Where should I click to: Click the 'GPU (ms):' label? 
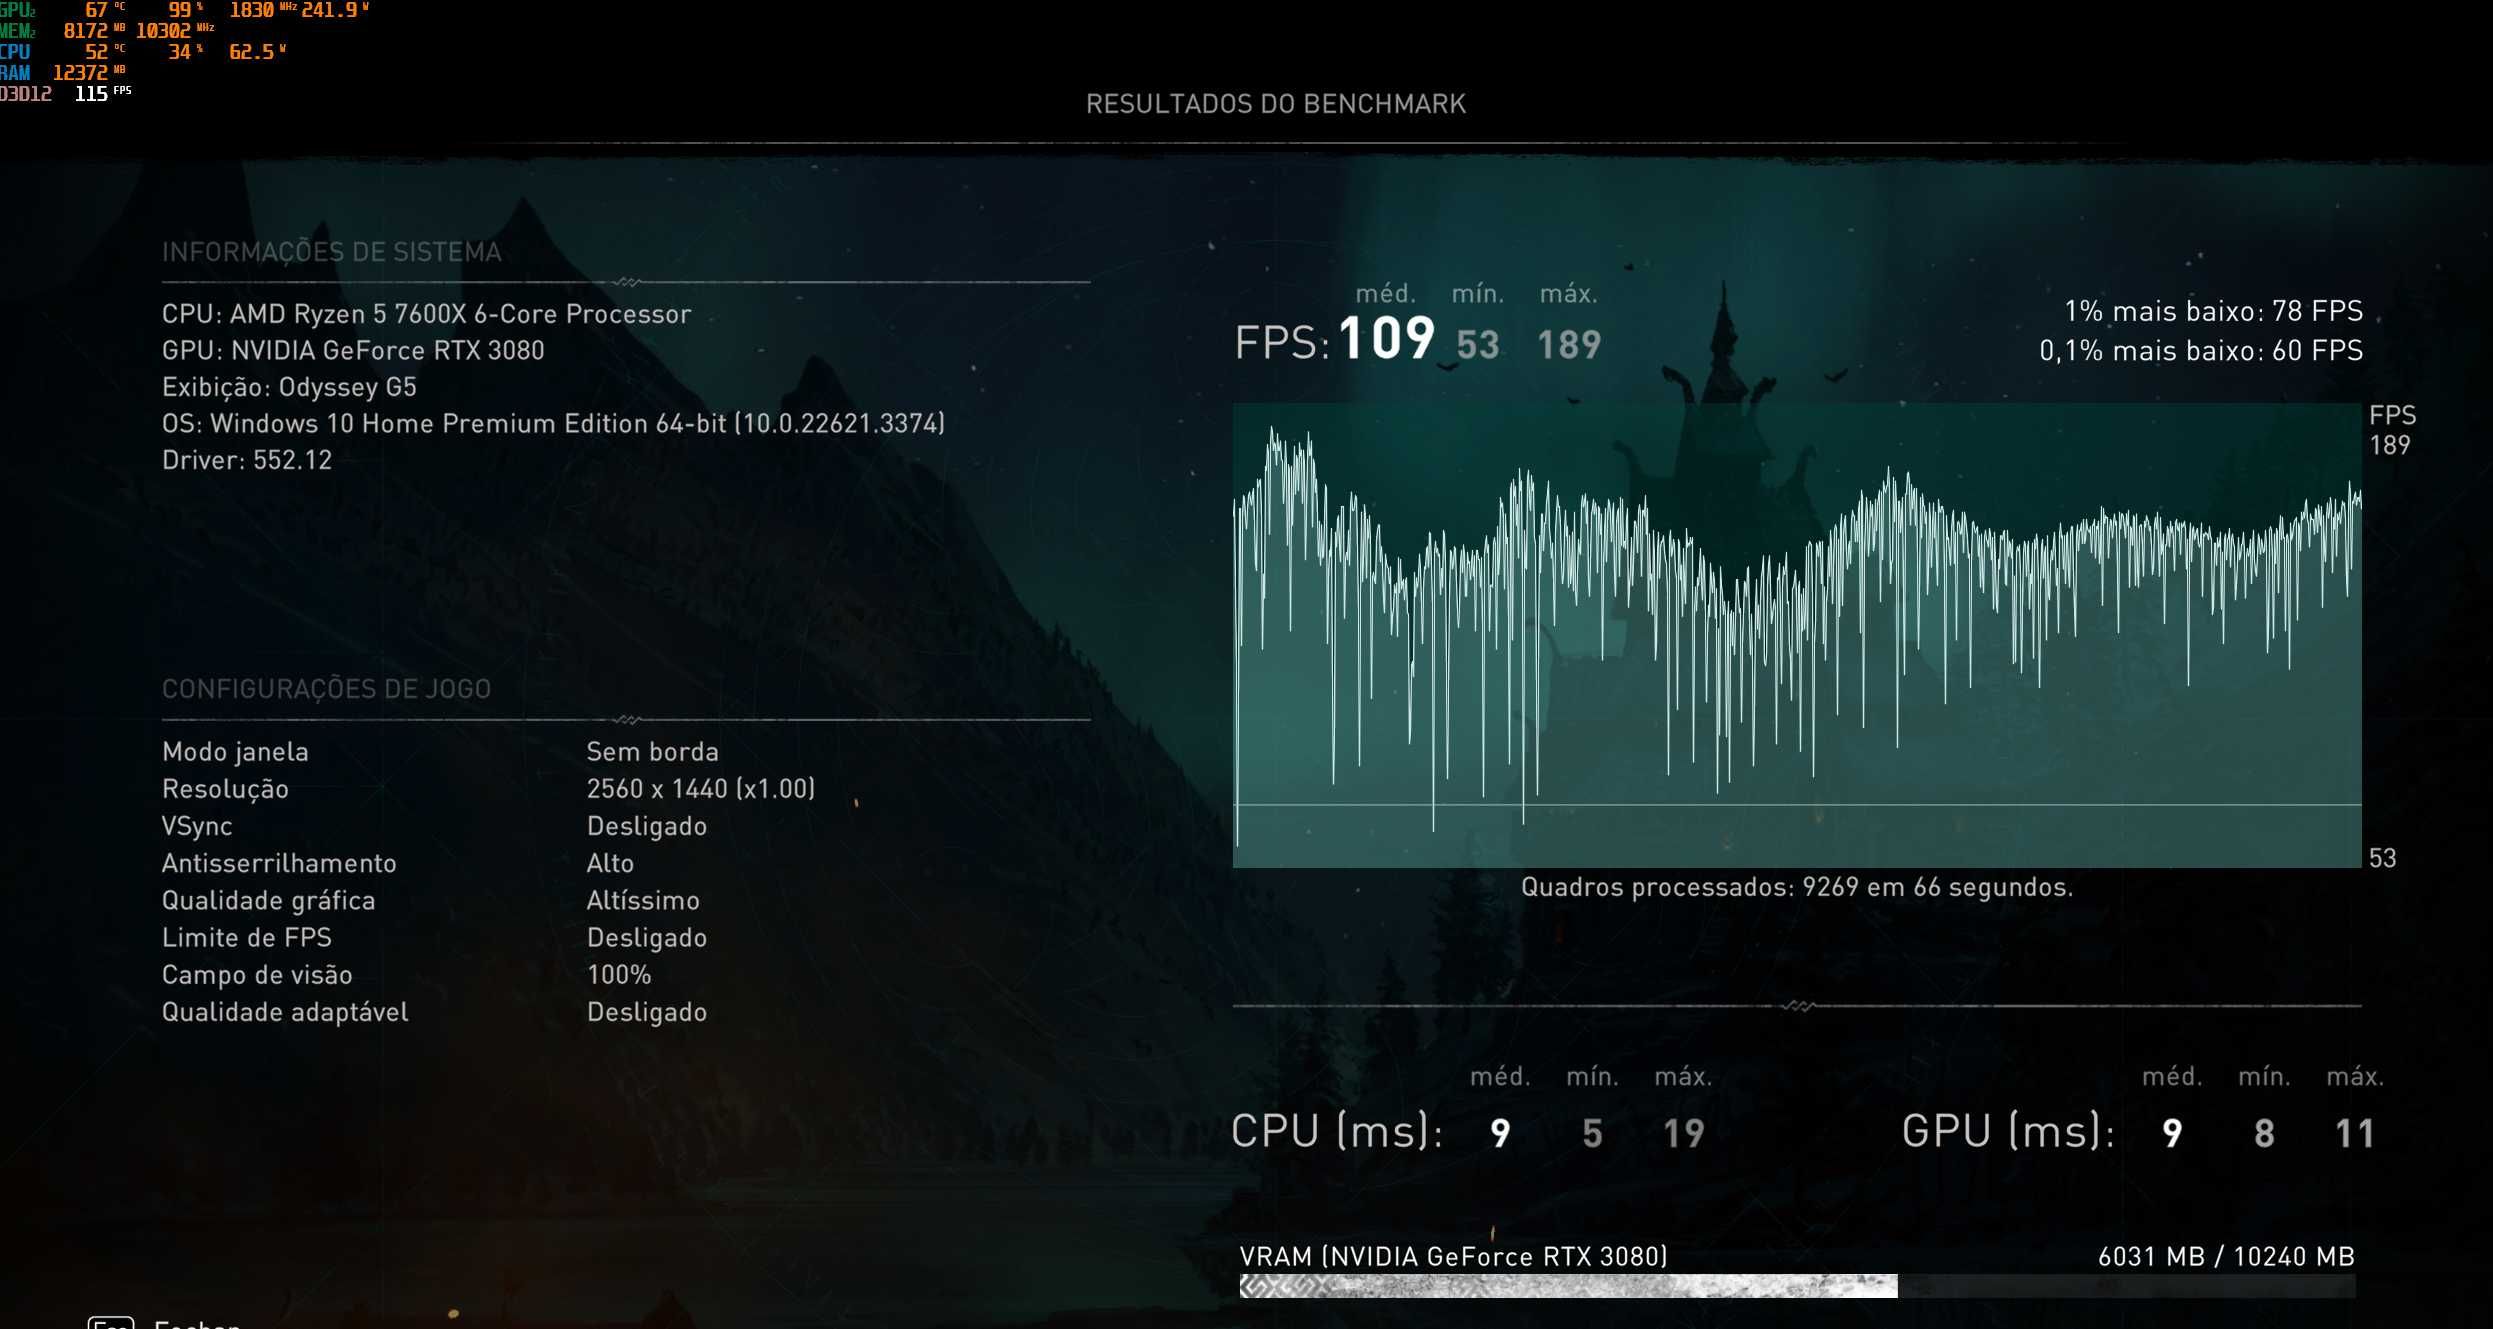2008,1132
